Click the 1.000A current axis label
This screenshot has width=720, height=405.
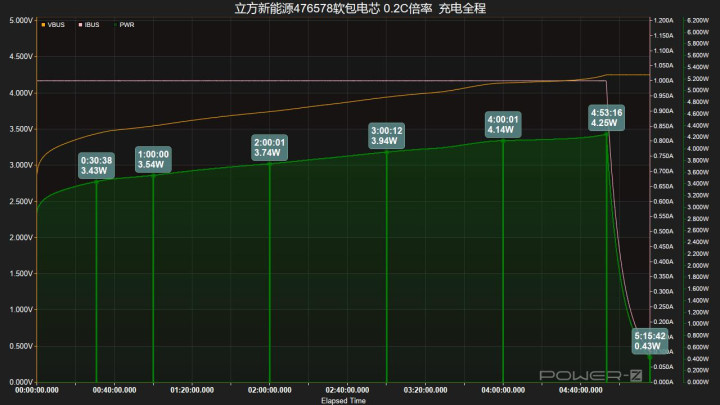[x=663, y=81]
